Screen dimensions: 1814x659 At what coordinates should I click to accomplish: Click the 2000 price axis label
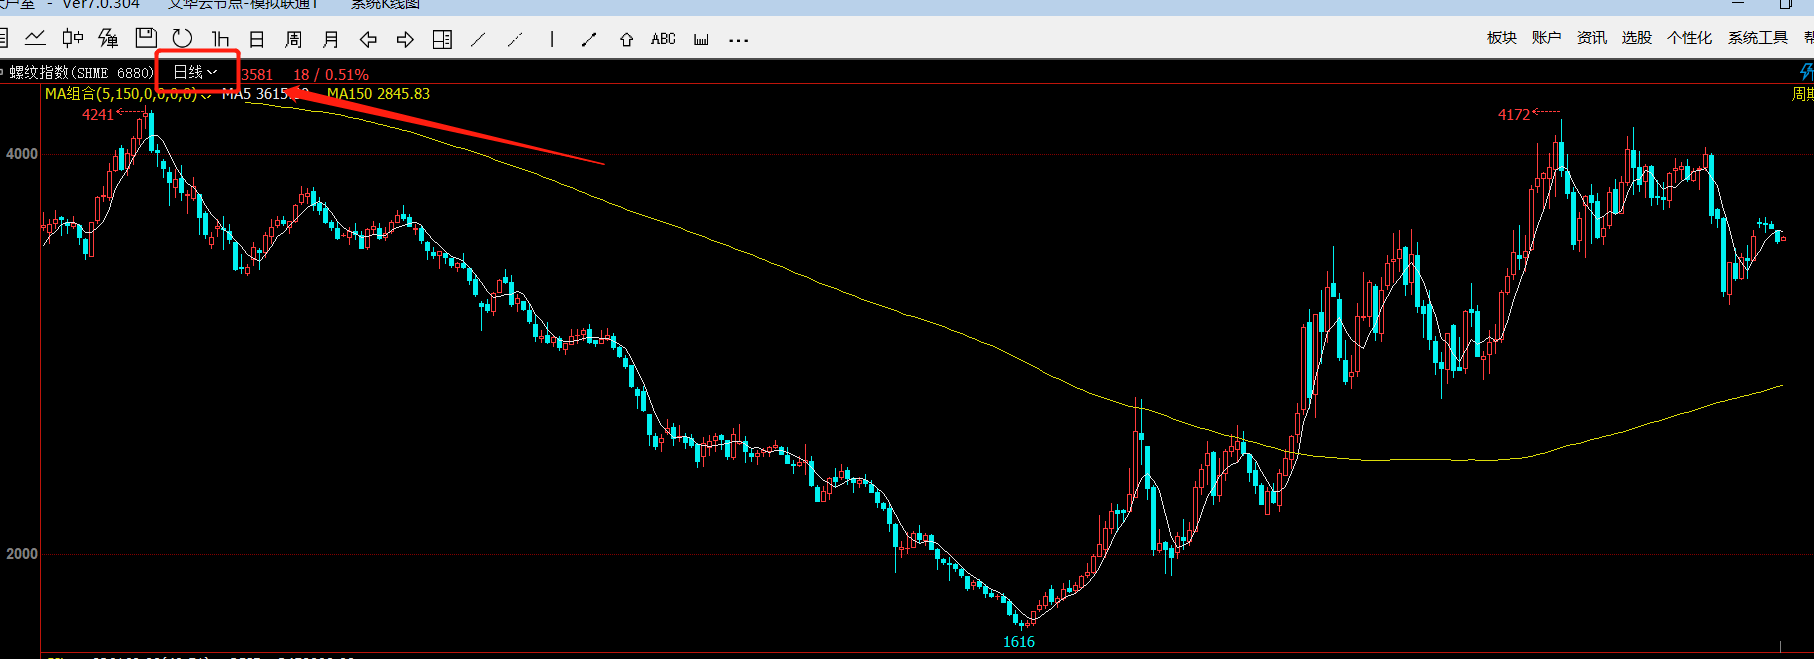pyautogui.click(x=22, y=554)
